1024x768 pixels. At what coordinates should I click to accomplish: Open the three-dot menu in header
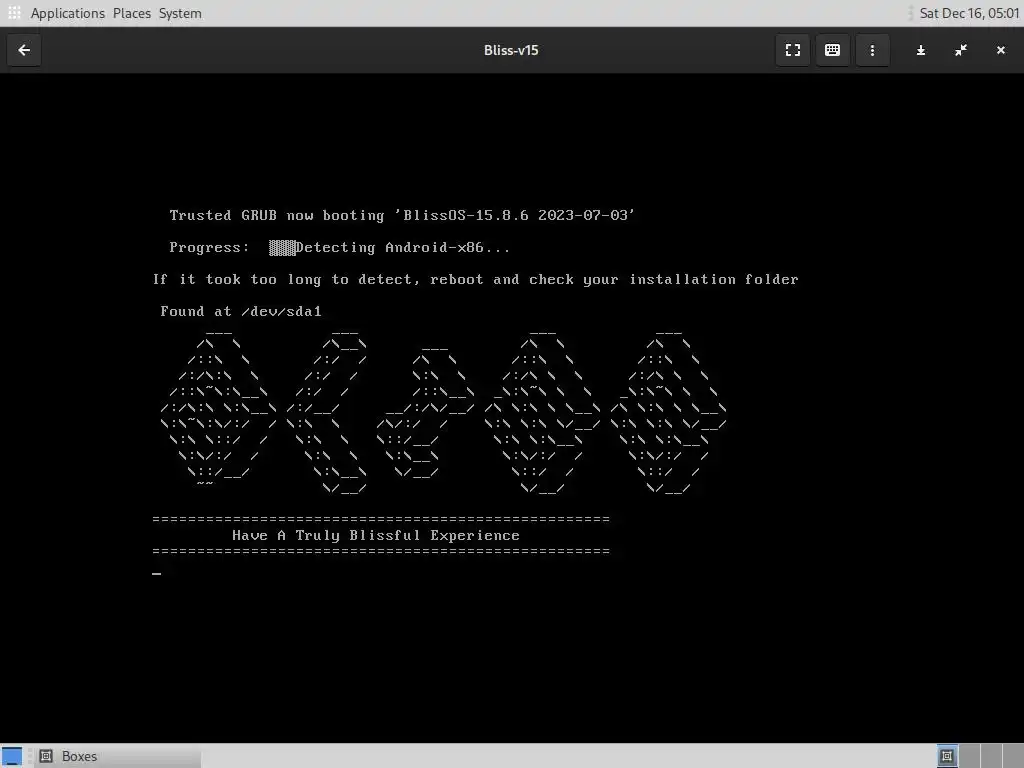[872, 50]
